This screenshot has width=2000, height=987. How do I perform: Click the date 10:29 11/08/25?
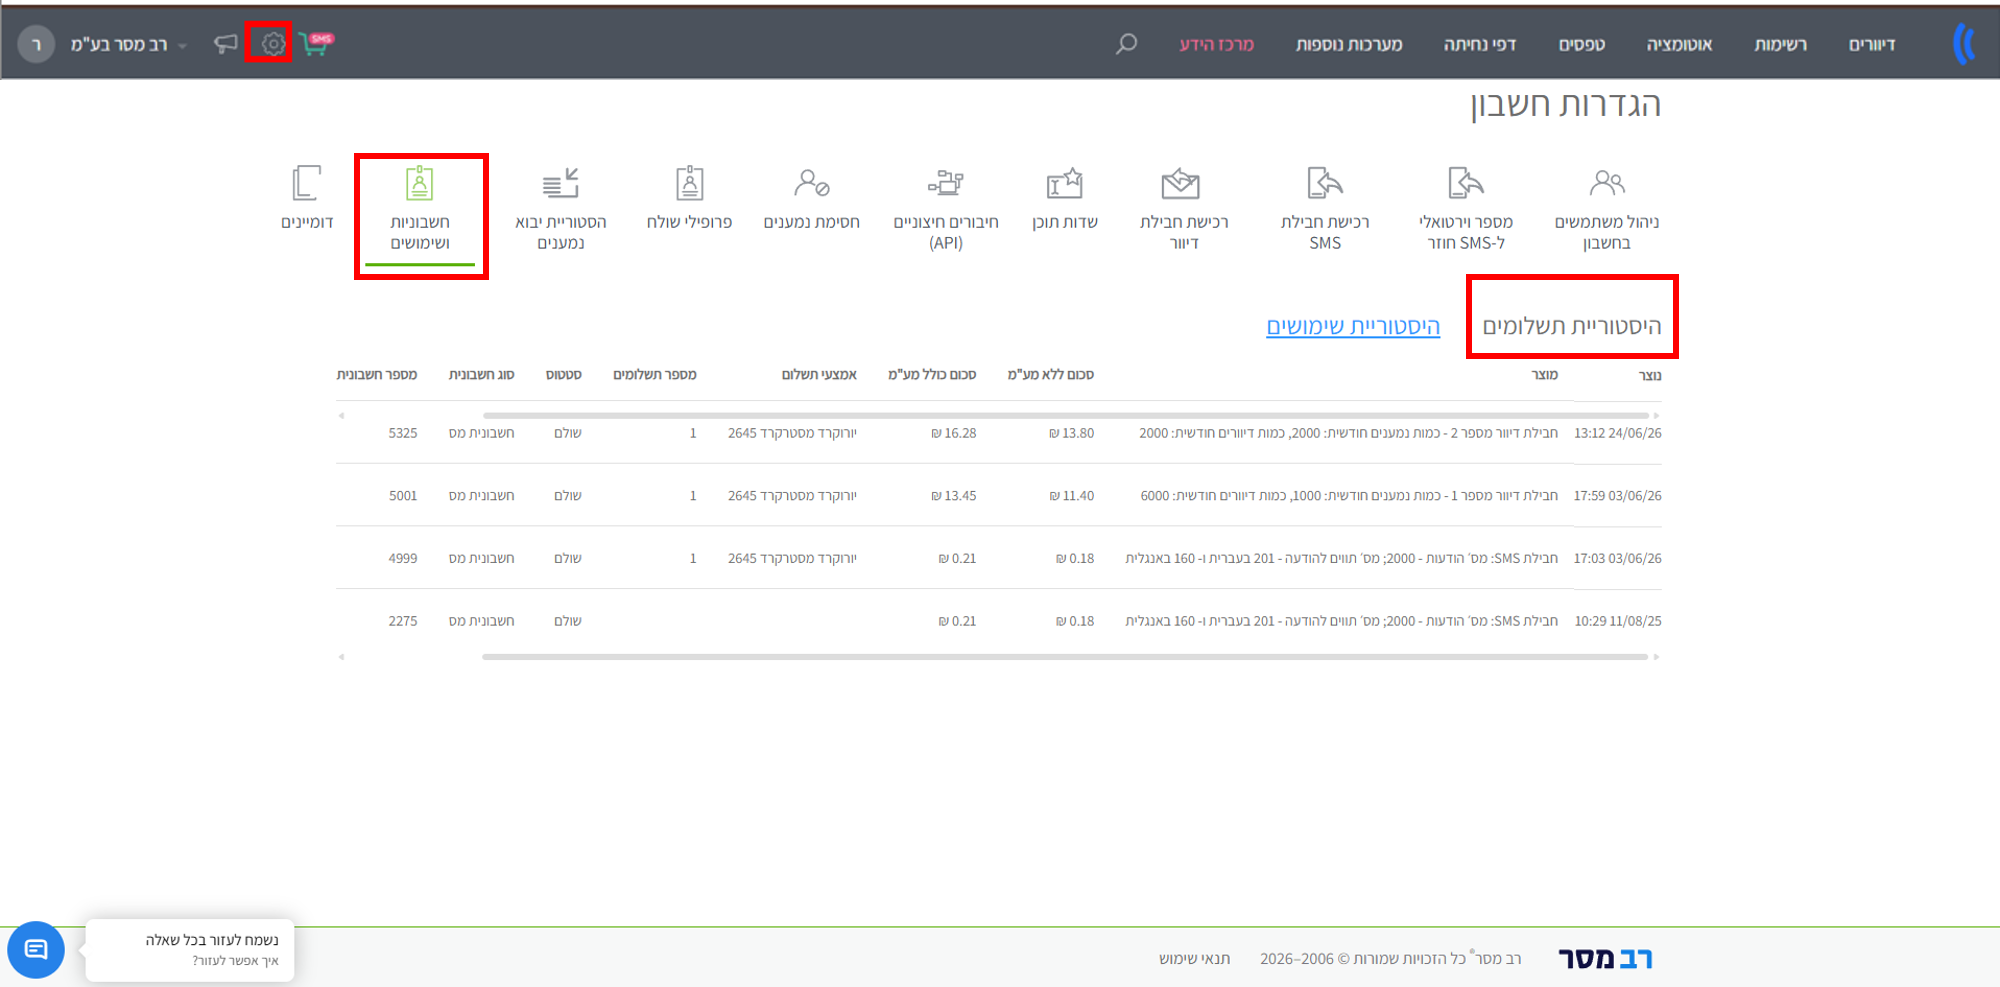click(1618, 621)
